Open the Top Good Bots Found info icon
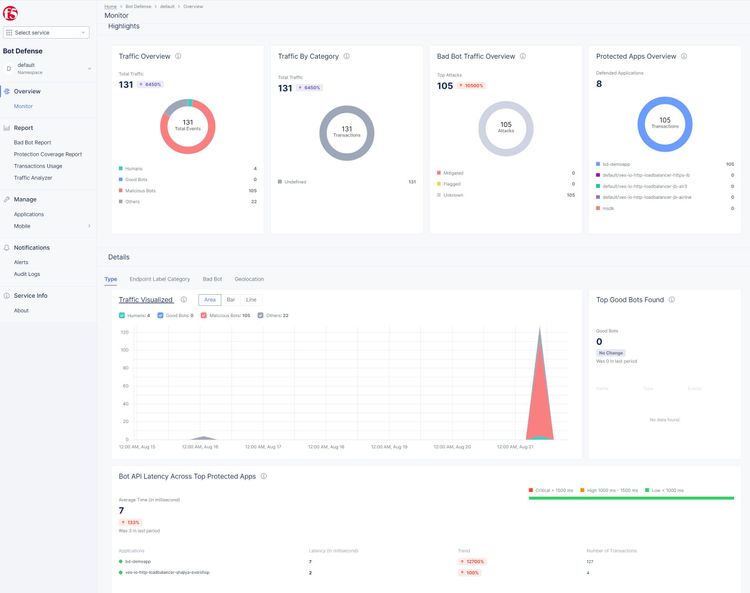Viewport: 750px width, 593px height. point(671,300)
